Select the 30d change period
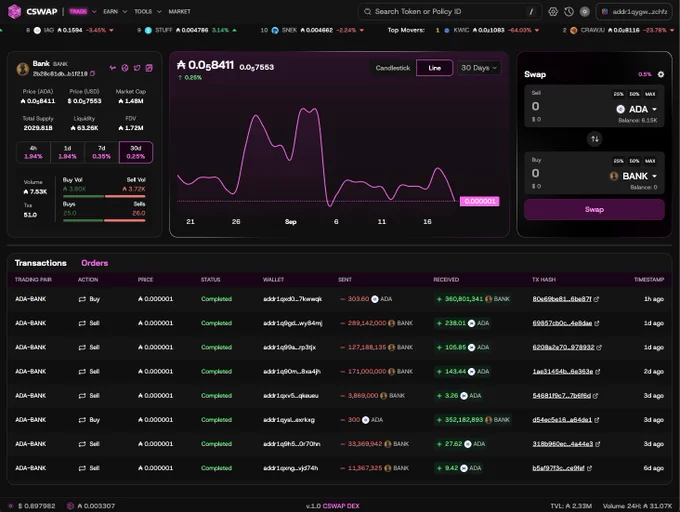Viewport: 680px width, 512px height. 136,152
